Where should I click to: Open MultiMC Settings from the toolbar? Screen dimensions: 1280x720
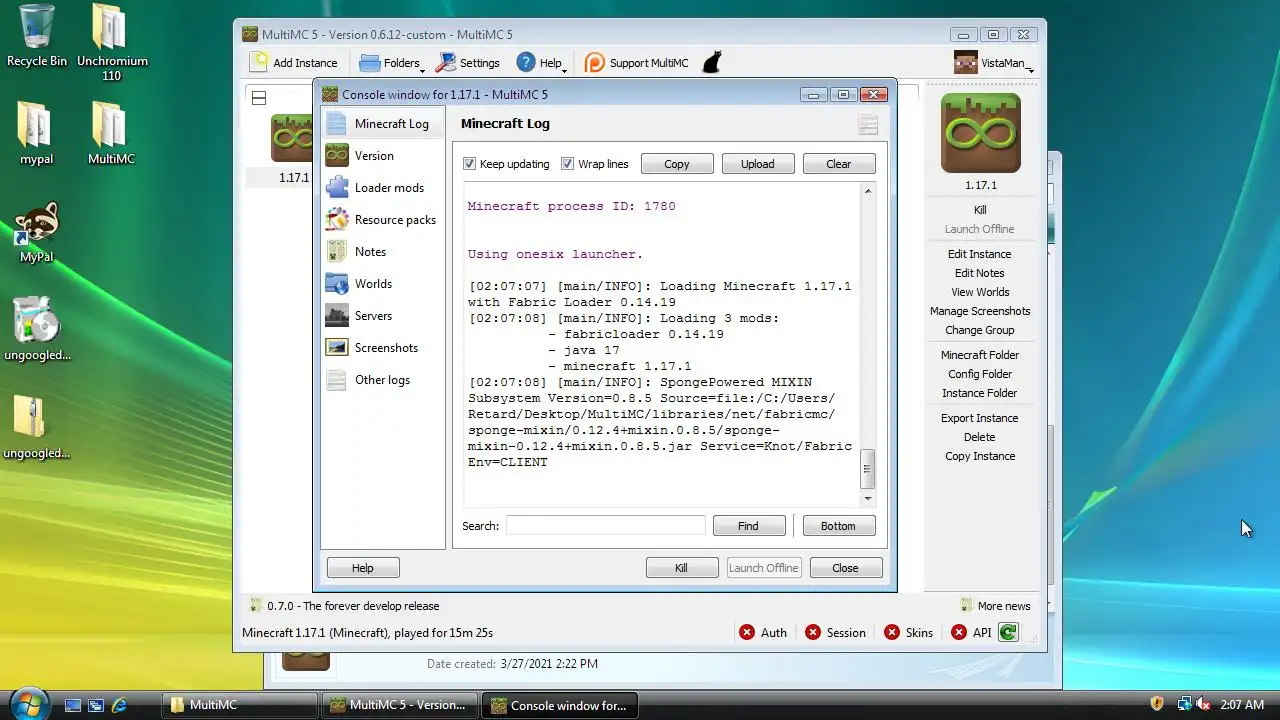tap(467, 63)
